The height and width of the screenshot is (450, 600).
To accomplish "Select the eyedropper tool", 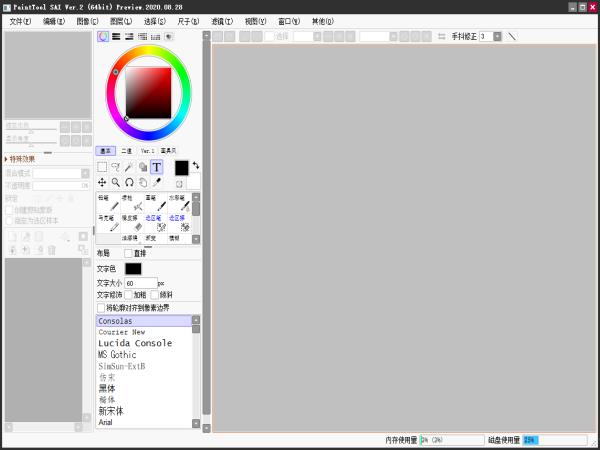I will coord(157,183).
